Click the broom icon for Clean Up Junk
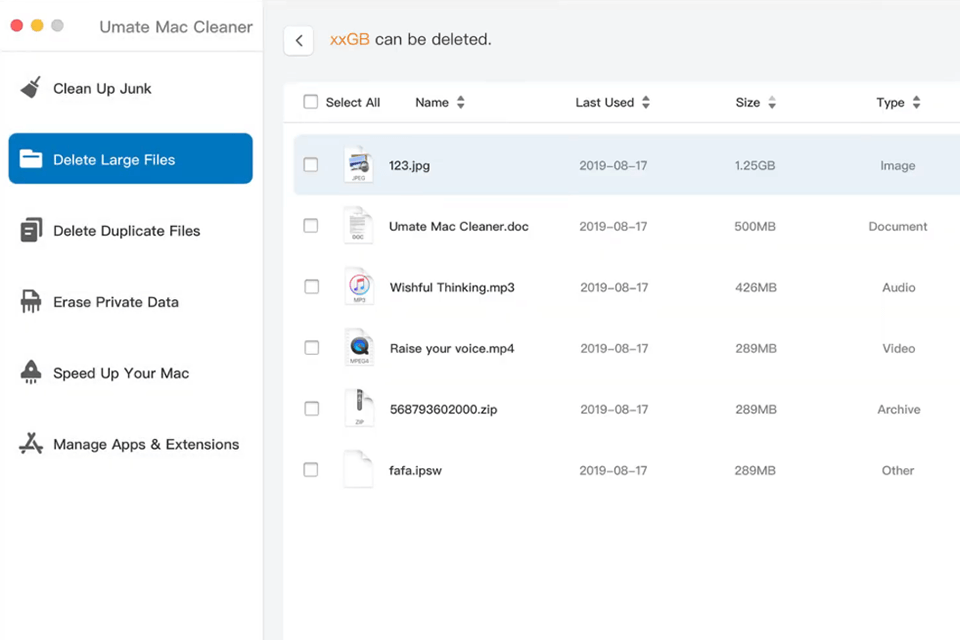960x640 pixels. [x=31, y=88]
